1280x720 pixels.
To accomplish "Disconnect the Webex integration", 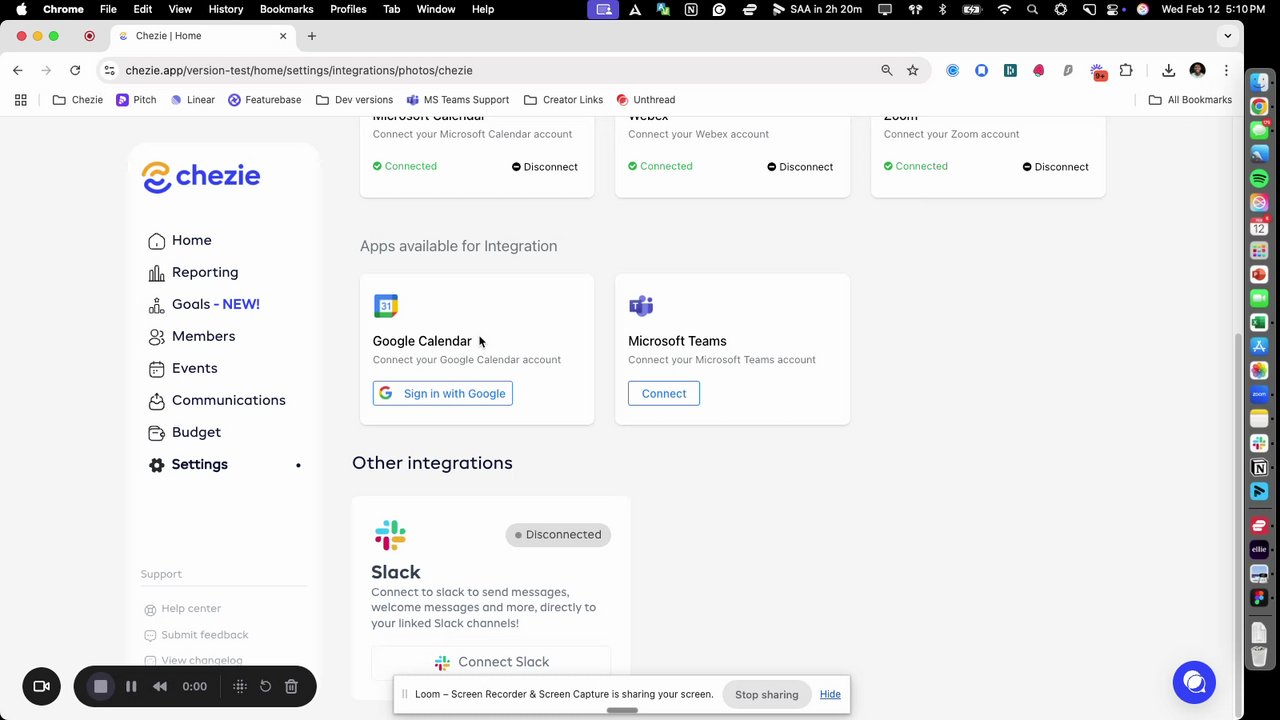I will coord(799,167).
